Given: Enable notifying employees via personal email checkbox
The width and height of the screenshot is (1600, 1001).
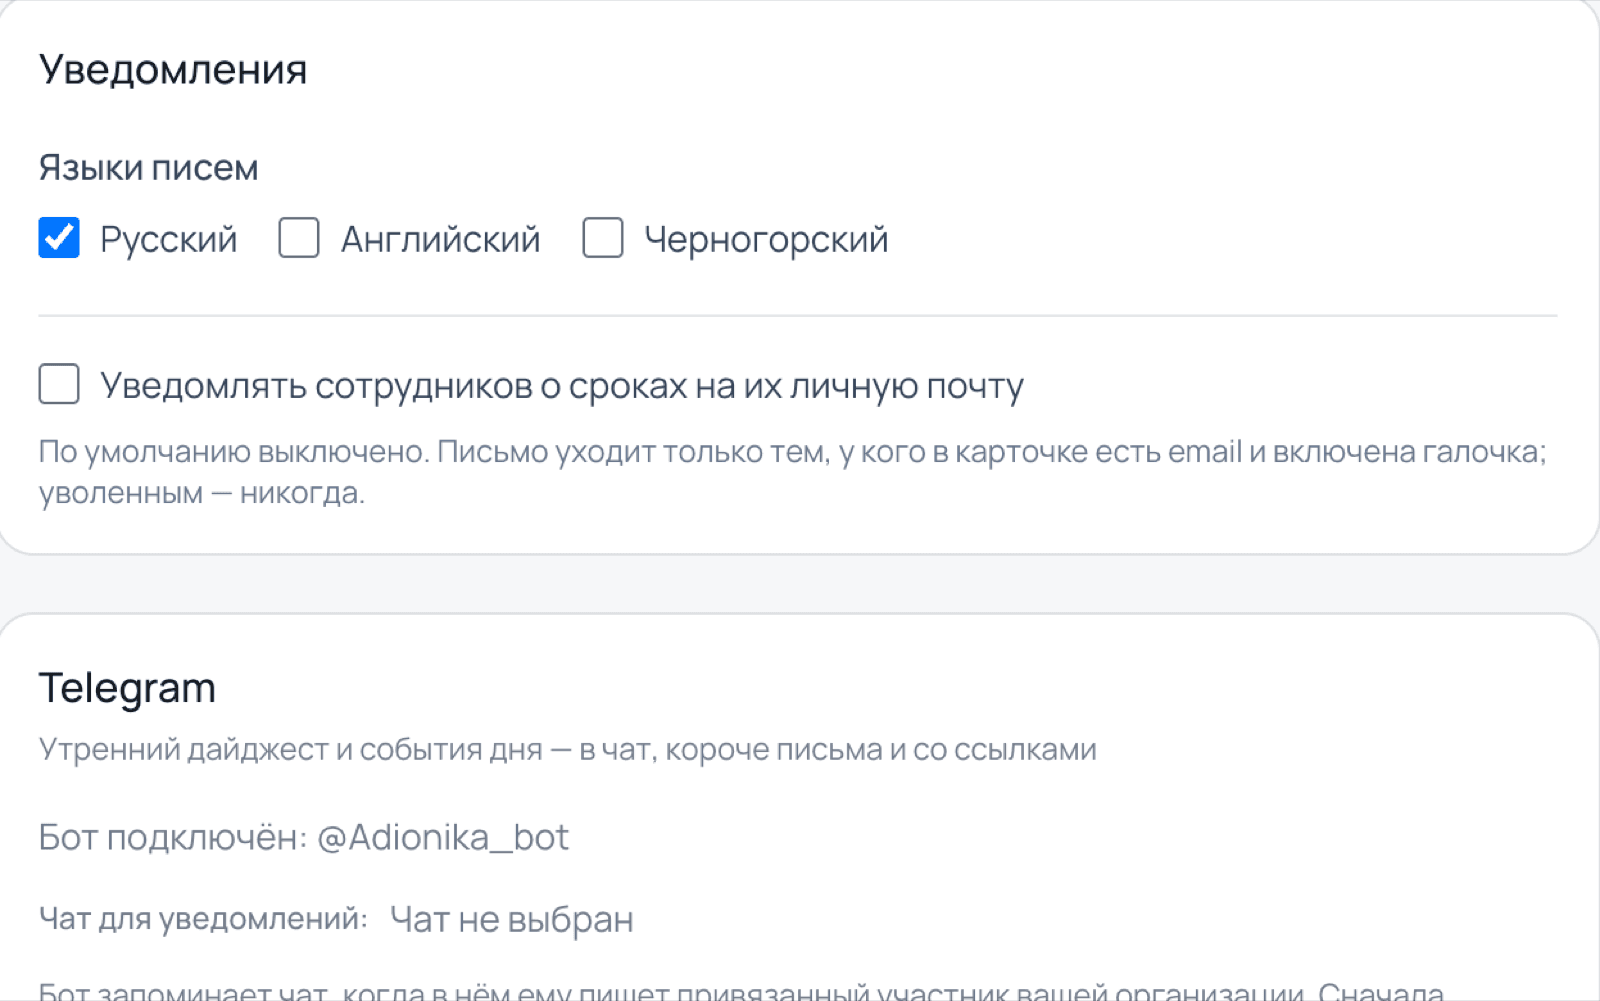Looking at the screenshot, I should coord(59,384).
